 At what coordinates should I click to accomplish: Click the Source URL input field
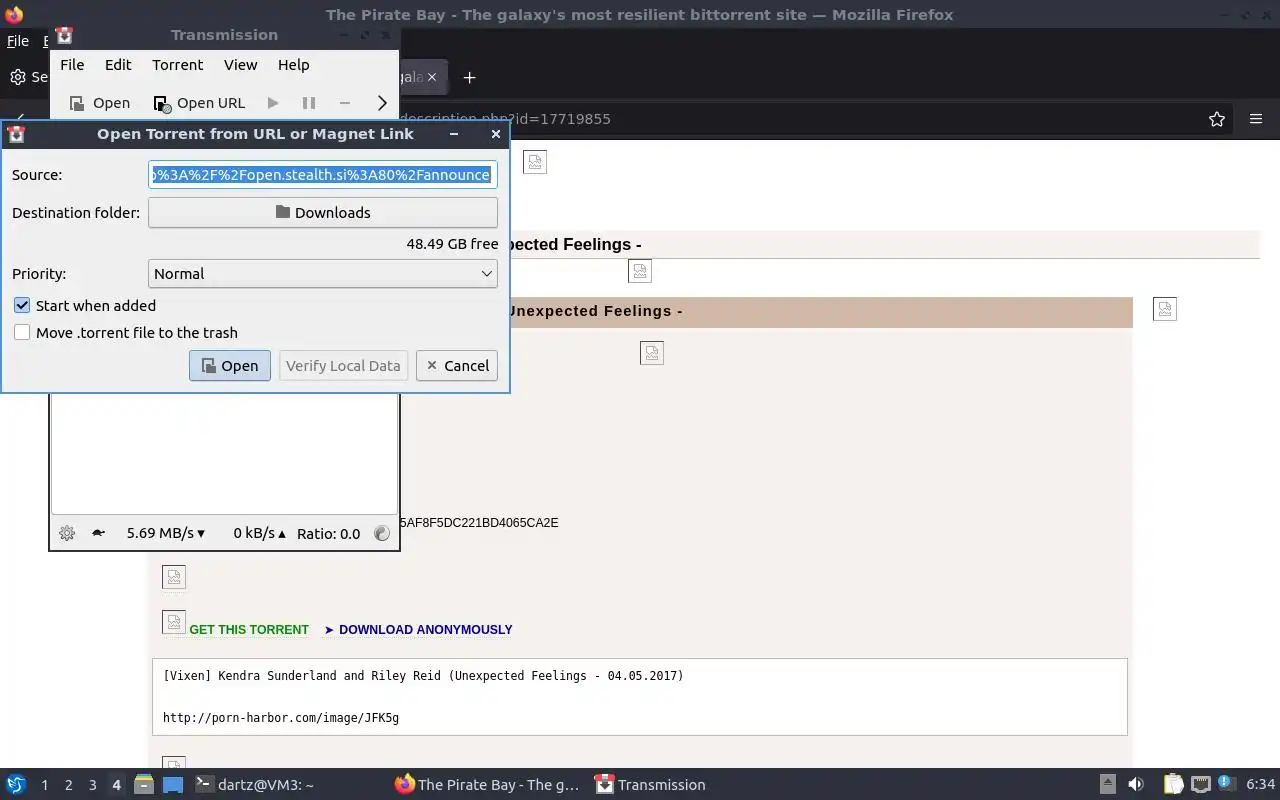pos(323,174)
